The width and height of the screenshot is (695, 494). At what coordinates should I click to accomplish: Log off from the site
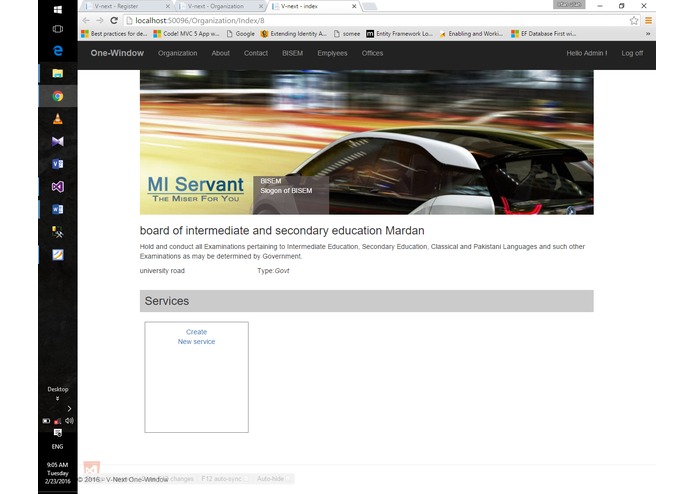[x=632, y=53]
